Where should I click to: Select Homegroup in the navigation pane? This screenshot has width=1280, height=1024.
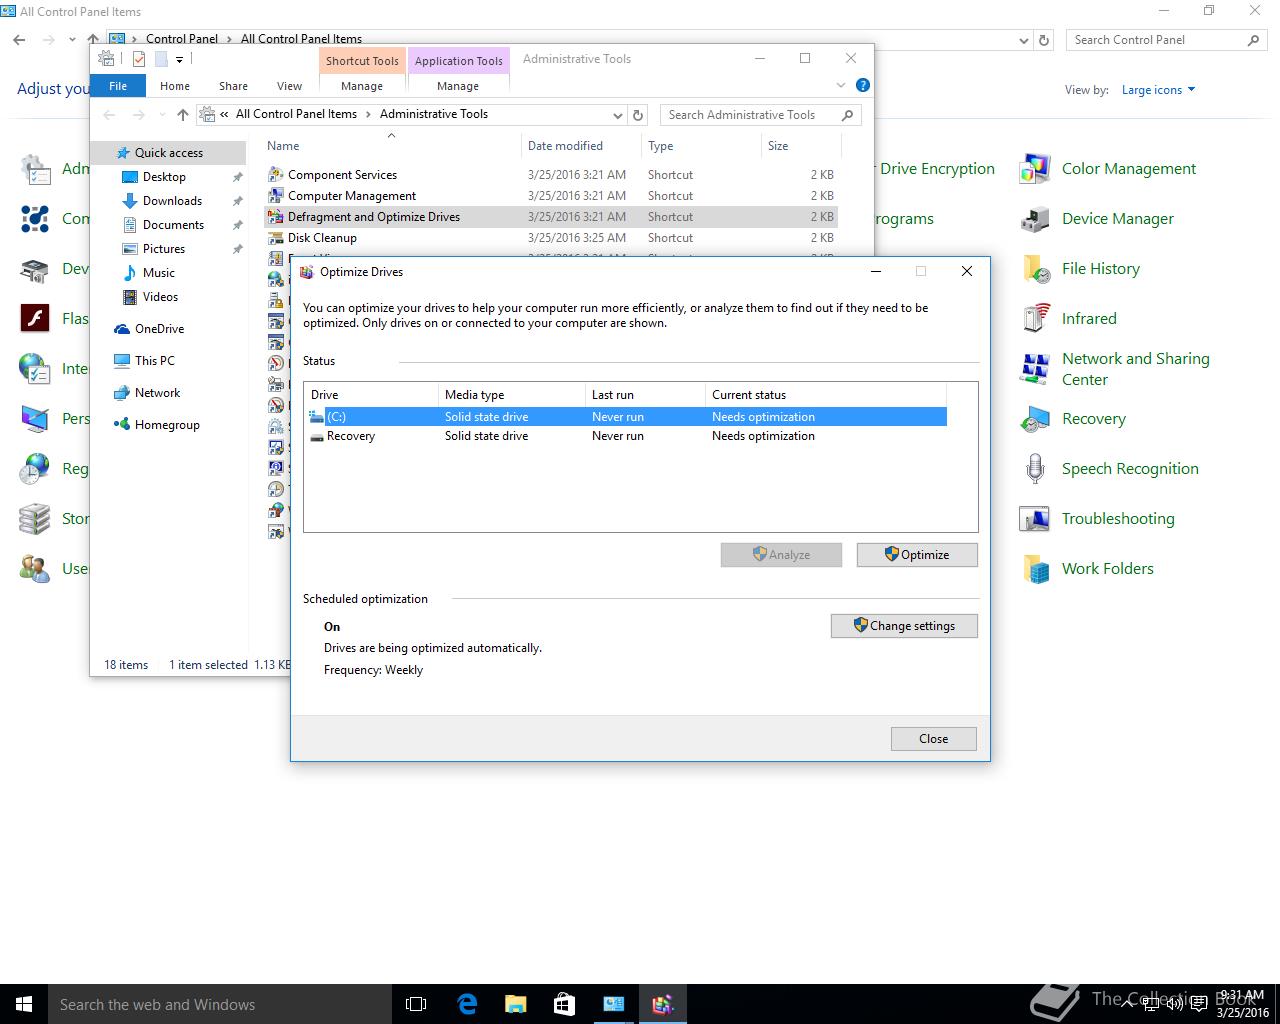point(167,425)
